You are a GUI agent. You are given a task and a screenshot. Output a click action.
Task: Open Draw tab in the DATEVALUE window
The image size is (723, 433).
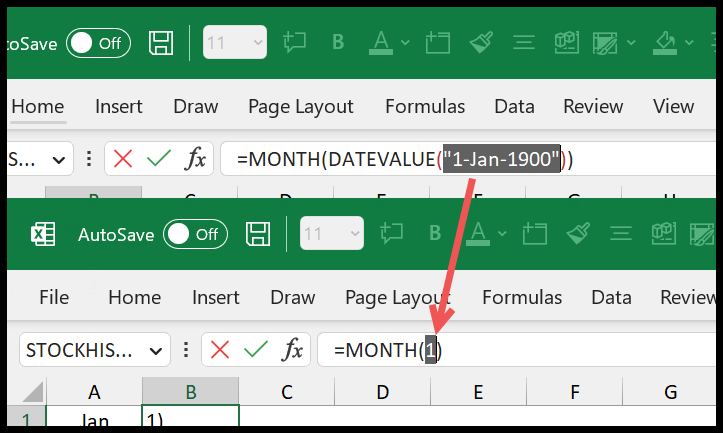click(x=196, y=107)
